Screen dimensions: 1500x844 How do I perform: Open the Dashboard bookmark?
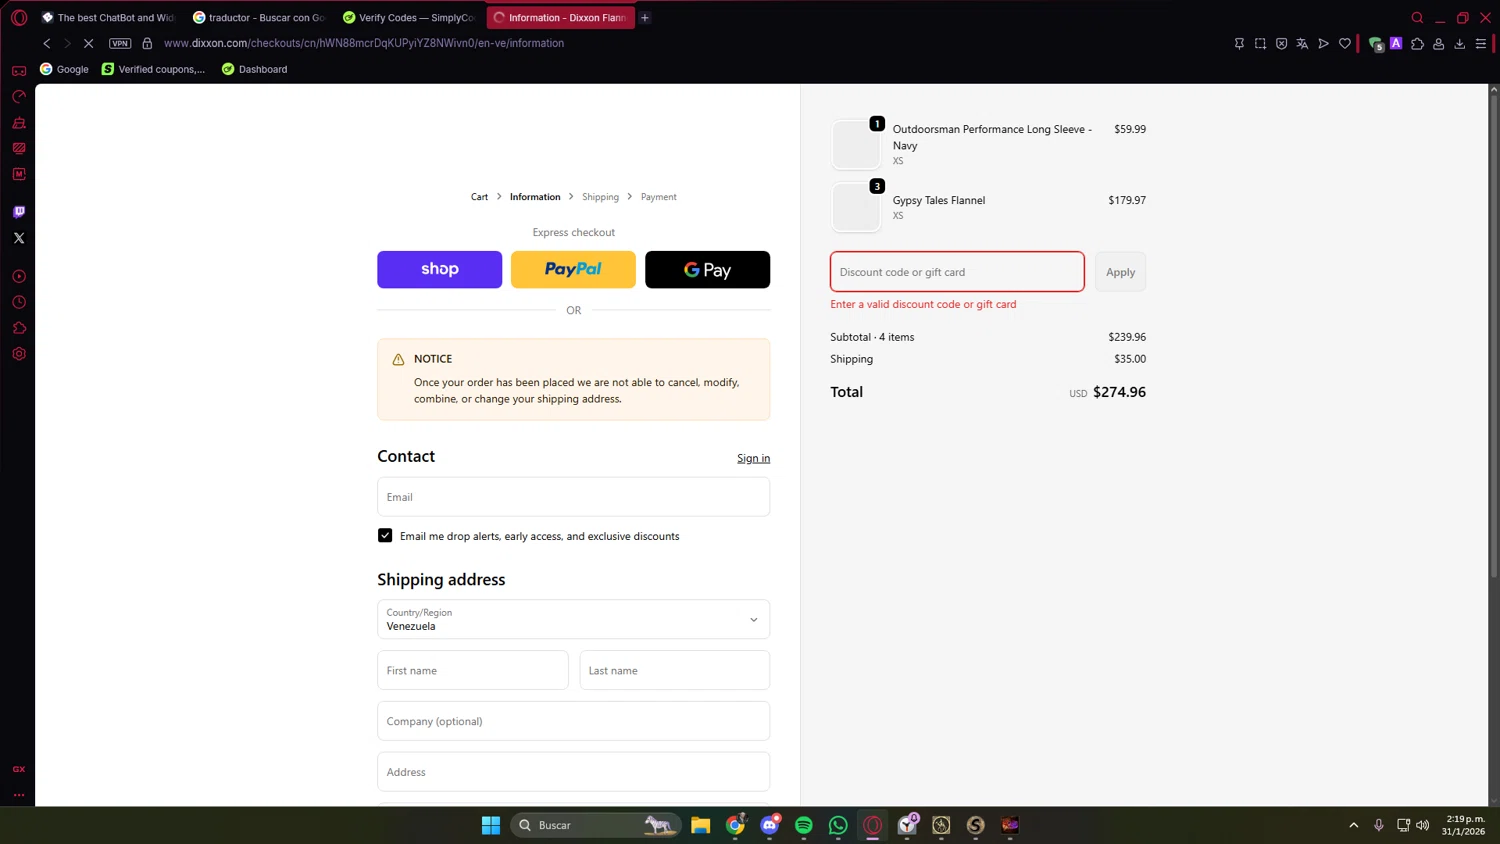click(x=254, y=69)
